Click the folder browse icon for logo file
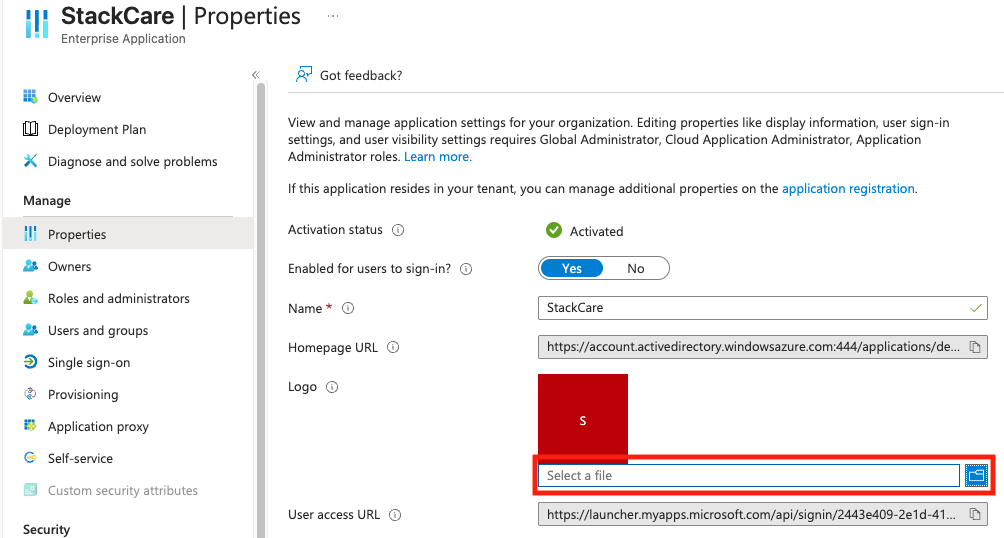 pyautogui.click(x=976, y=475)
